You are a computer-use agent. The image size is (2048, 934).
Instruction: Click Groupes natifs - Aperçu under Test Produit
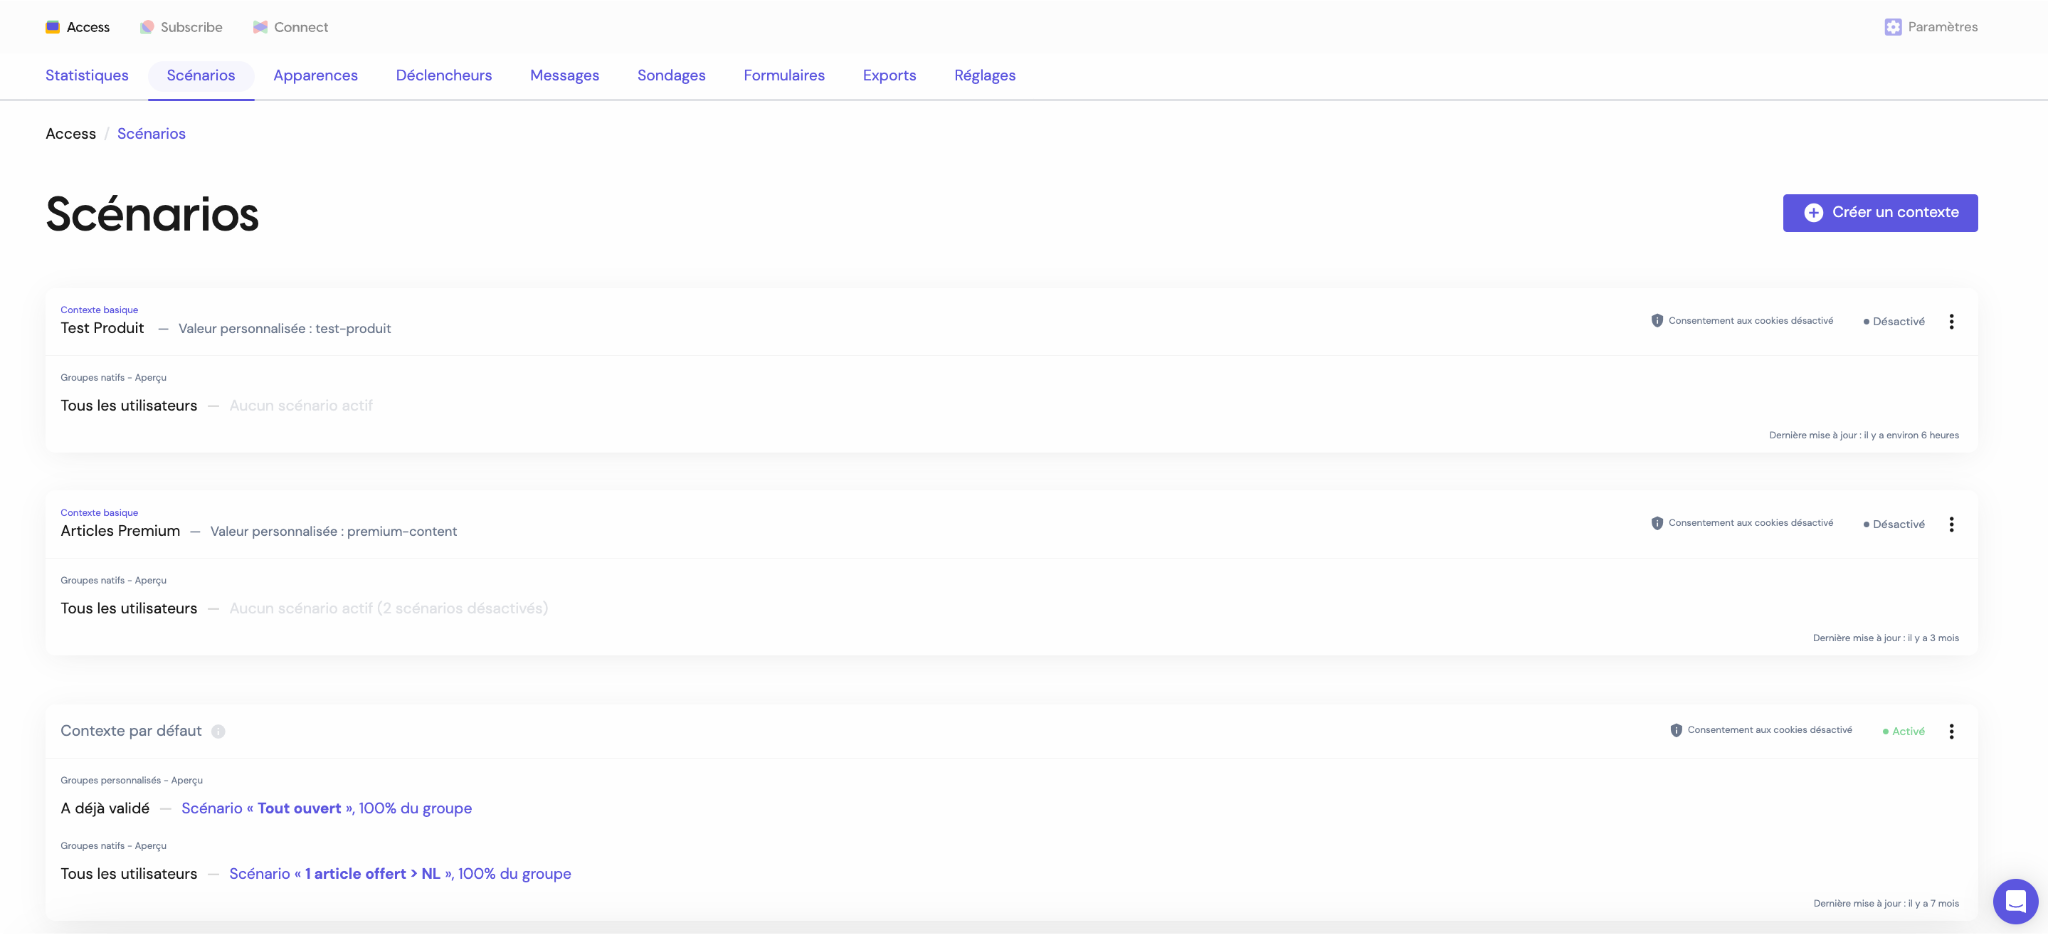click(113, 378)
